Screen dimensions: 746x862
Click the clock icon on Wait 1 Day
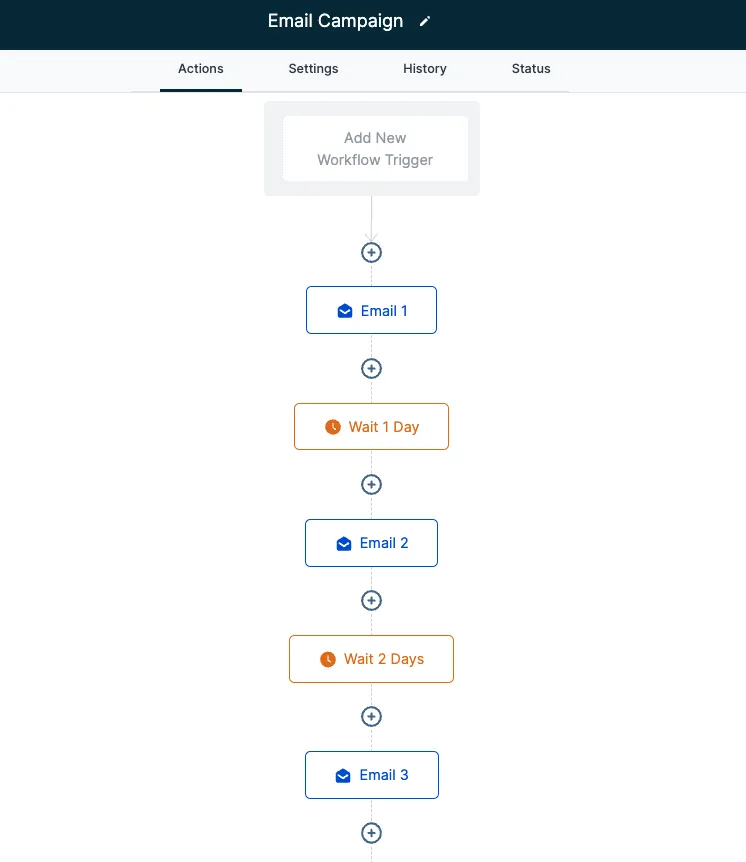pos(333,427)
